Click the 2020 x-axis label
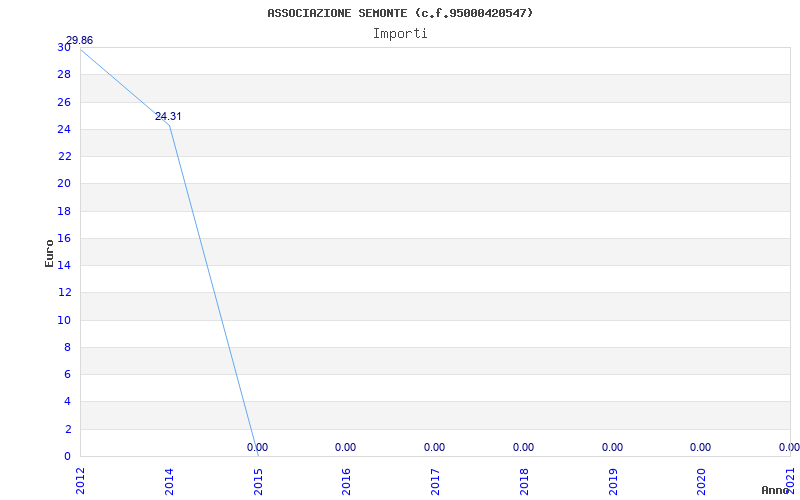Image resolution: width=800 pixels, height=500 pixels. coord(702,481)
